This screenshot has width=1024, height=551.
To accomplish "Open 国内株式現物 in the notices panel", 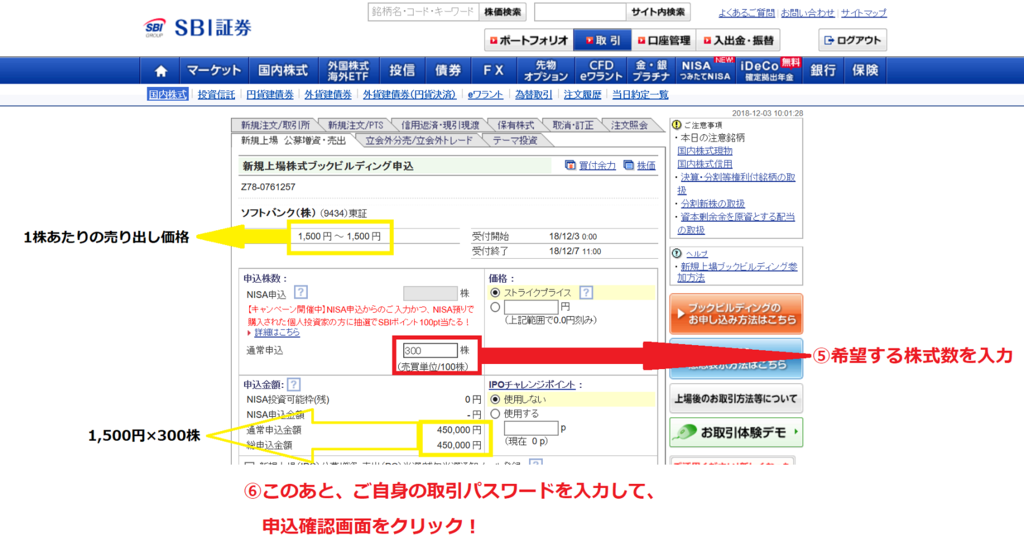I will [x=705, y=151].
